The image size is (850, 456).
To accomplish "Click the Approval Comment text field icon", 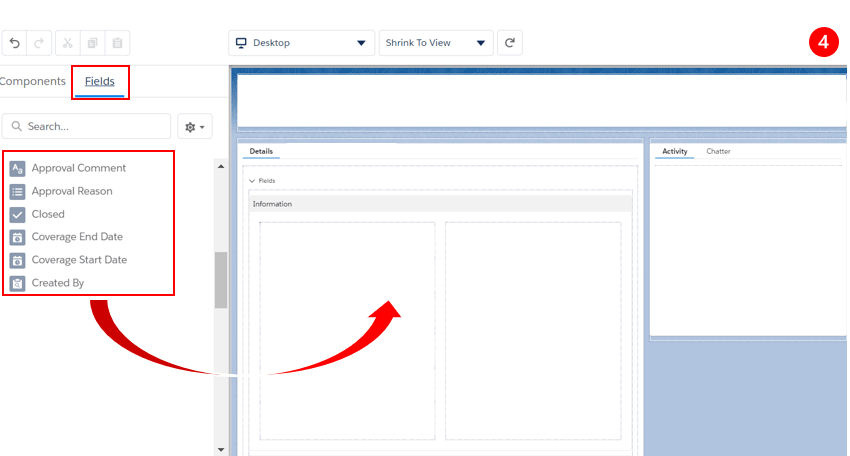I will 17,169.
